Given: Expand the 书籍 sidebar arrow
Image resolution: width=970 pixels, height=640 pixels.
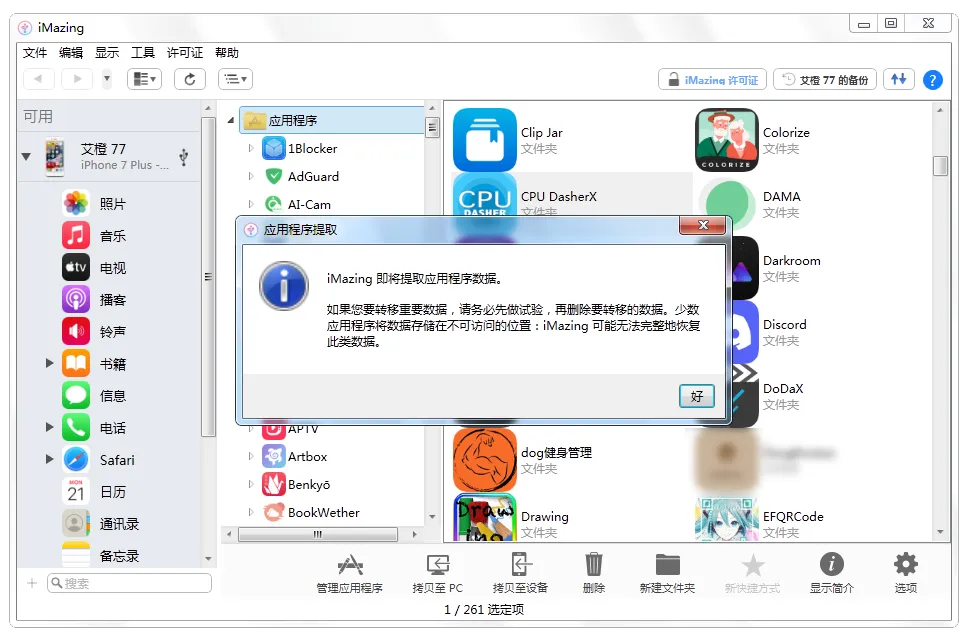Looking at the screenshot, I should pyautogui.click(x=49, y=363).
